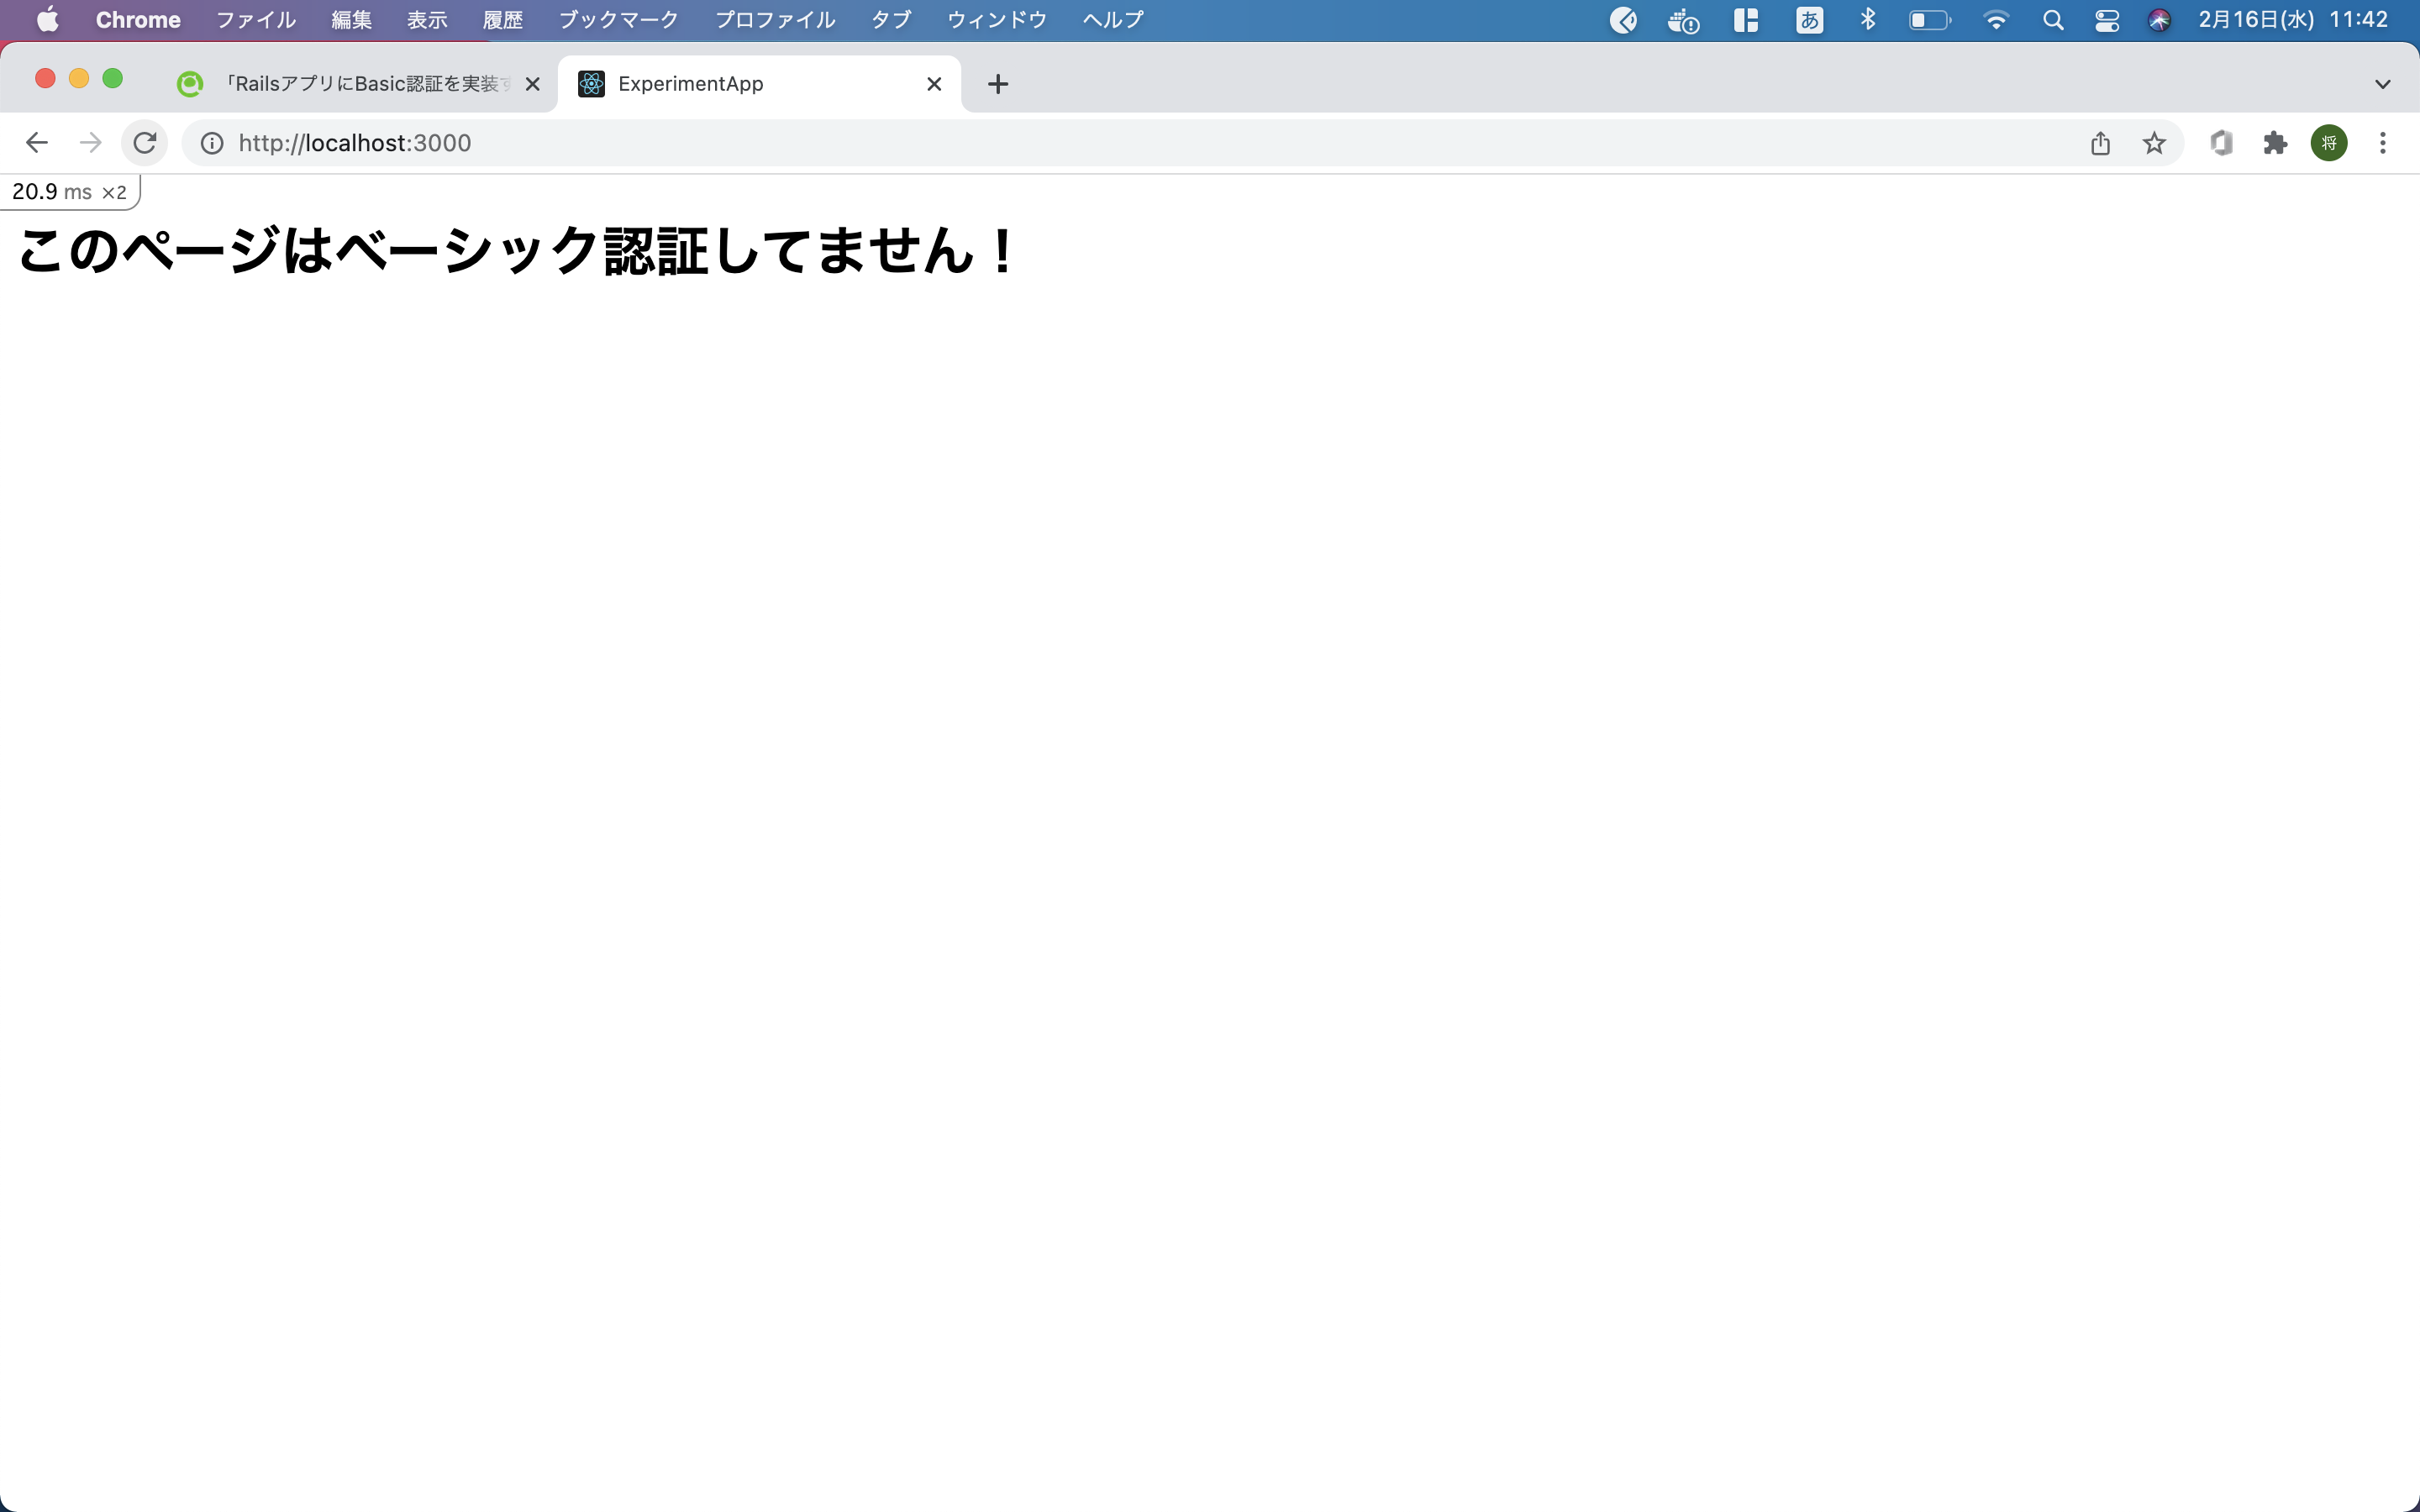Open the Docker menu bar icon
This screenshot has height=1512, width=2420.
(x=1683, y=19)
